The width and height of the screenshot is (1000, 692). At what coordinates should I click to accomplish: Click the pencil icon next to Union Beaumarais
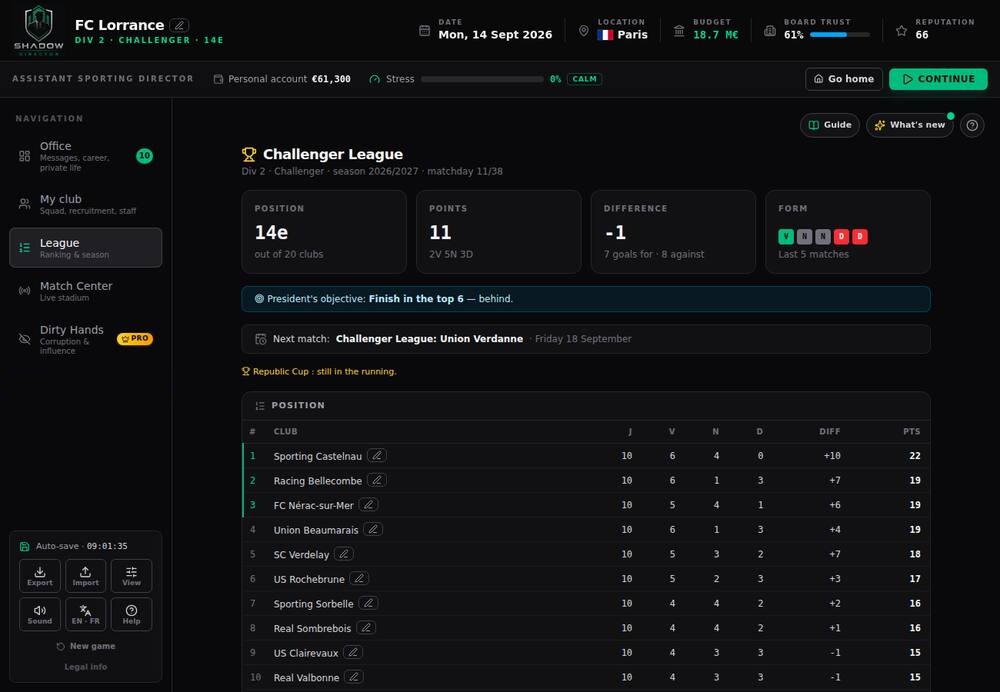click(373, 529)
